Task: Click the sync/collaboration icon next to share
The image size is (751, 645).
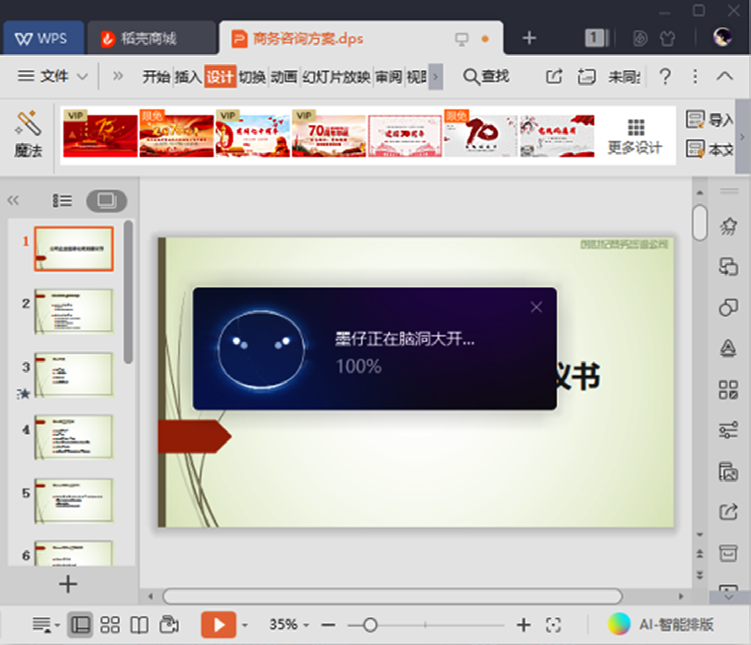Action: [586, 77]
